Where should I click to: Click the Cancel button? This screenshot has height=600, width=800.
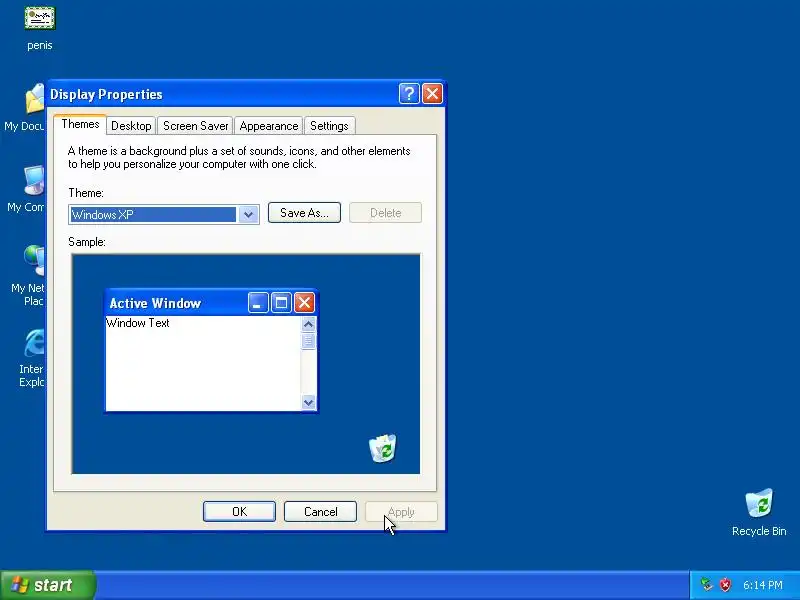pyautogui.click(x=320, y=512)
